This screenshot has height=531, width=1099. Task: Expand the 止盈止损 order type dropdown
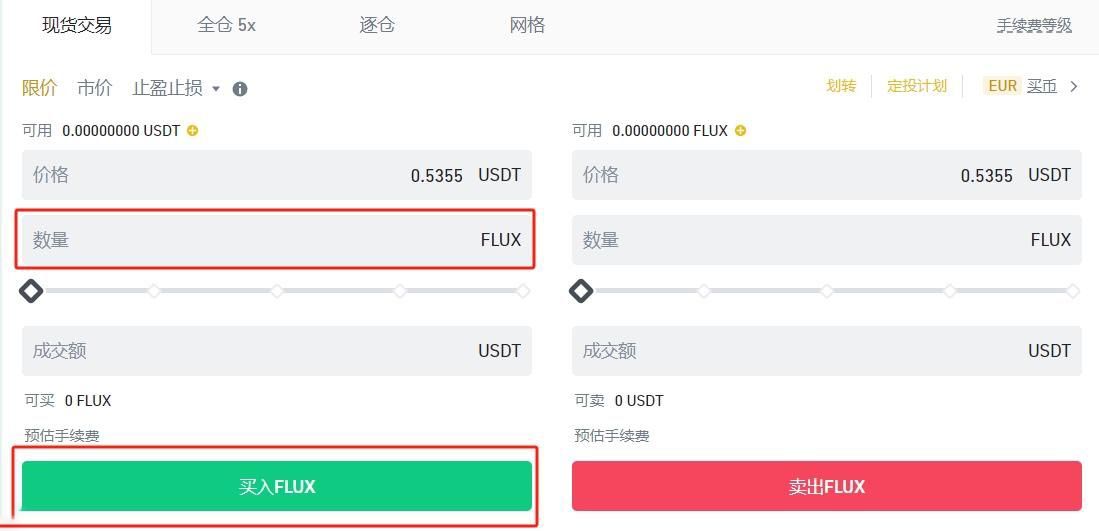click(176, 88)
